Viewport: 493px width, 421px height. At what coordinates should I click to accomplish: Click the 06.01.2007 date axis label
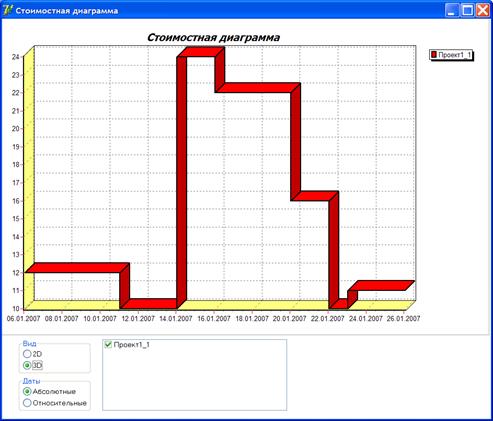coord(23,319)
